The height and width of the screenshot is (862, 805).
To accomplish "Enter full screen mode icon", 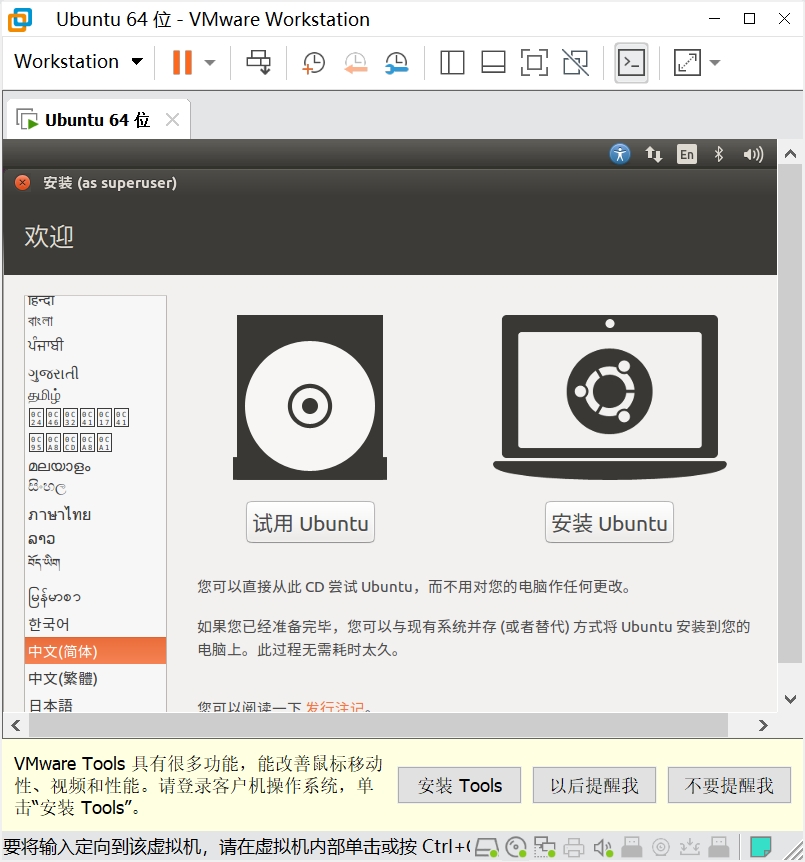I will click(534, 62).
